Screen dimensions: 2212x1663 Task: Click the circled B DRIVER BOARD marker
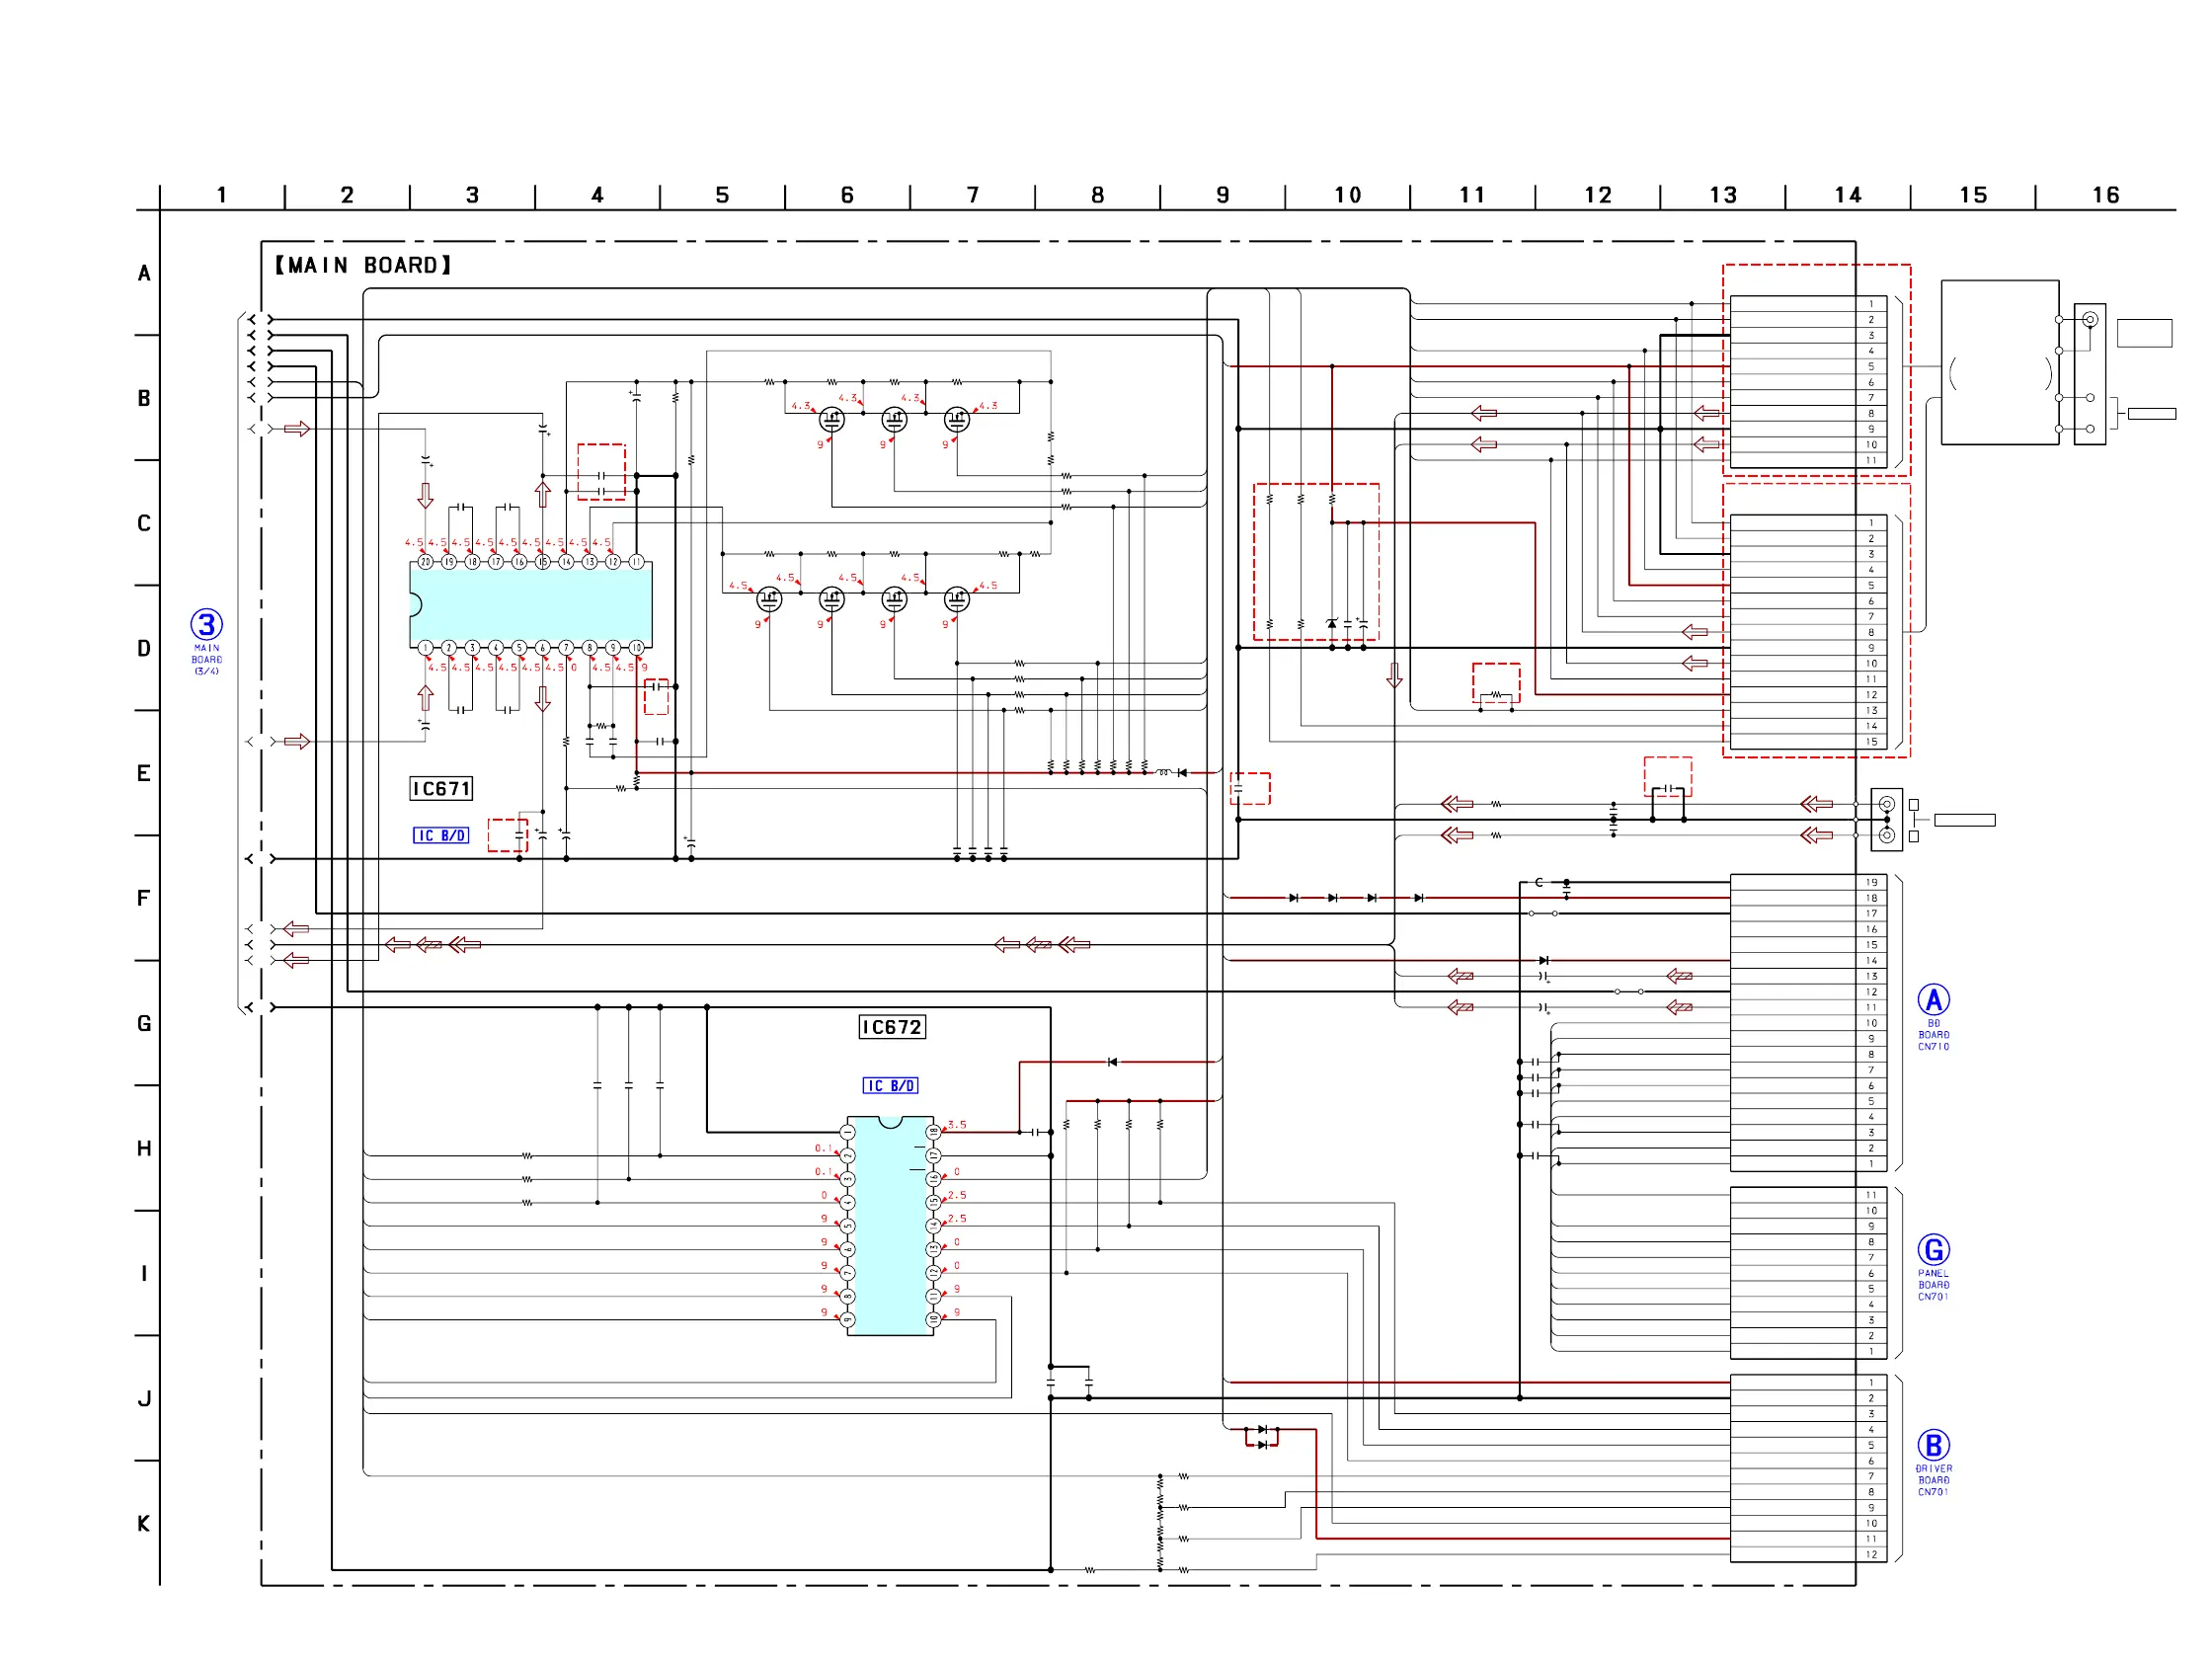1933,1445
